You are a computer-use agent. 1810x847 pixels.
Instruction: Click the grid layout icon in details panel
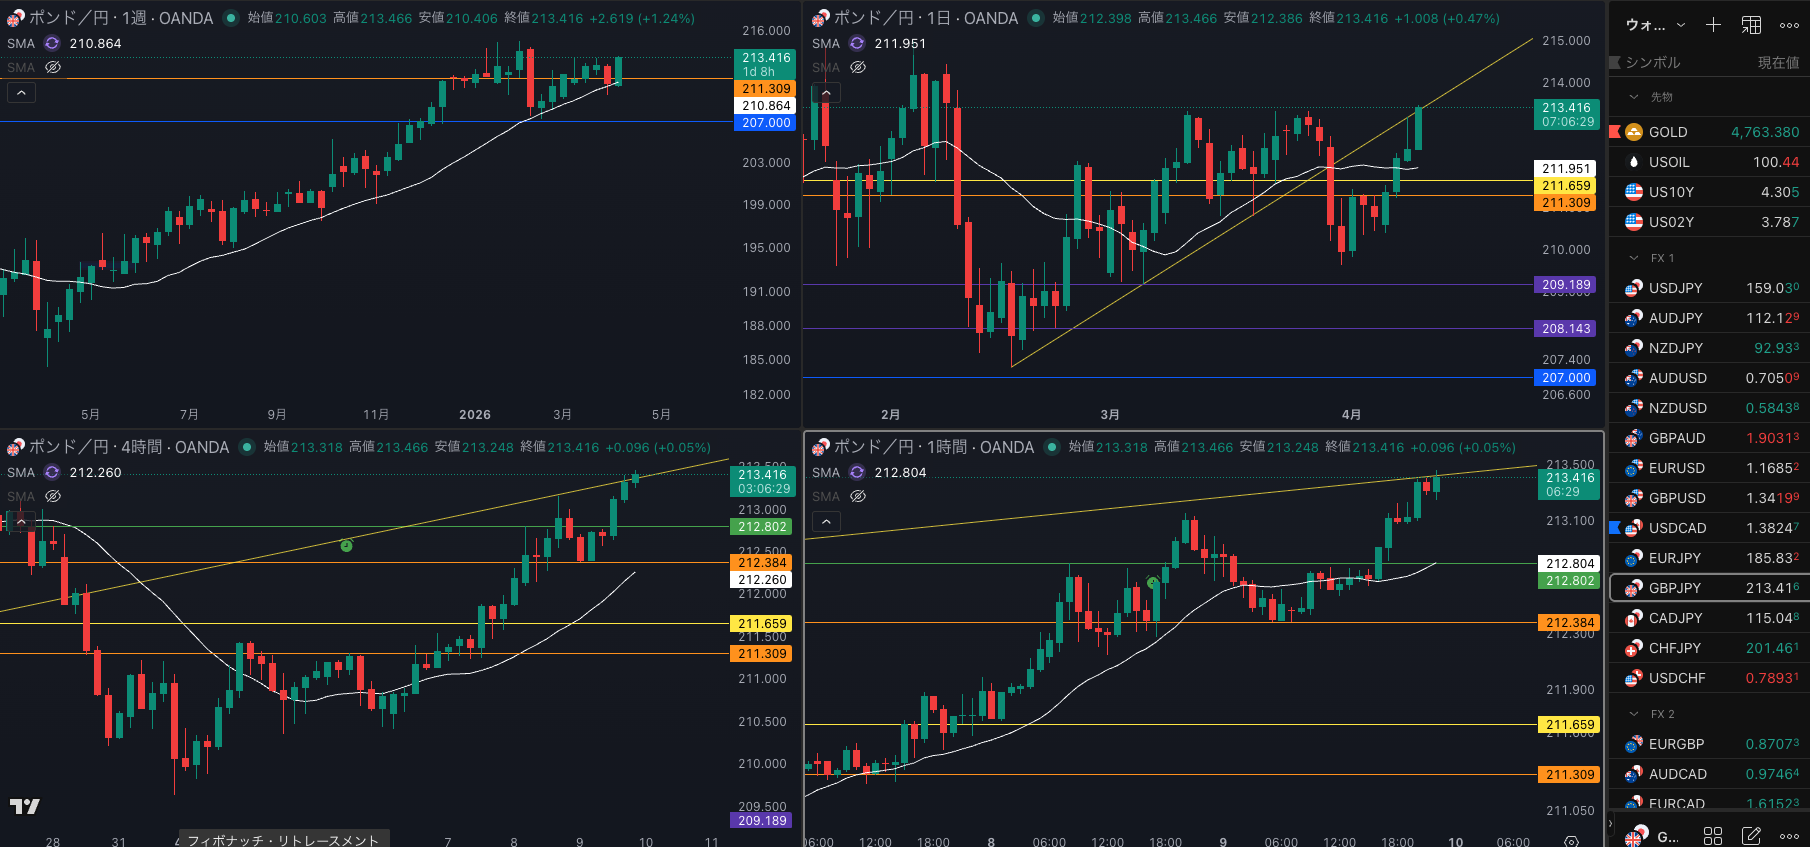click(x=1713, y=835)
